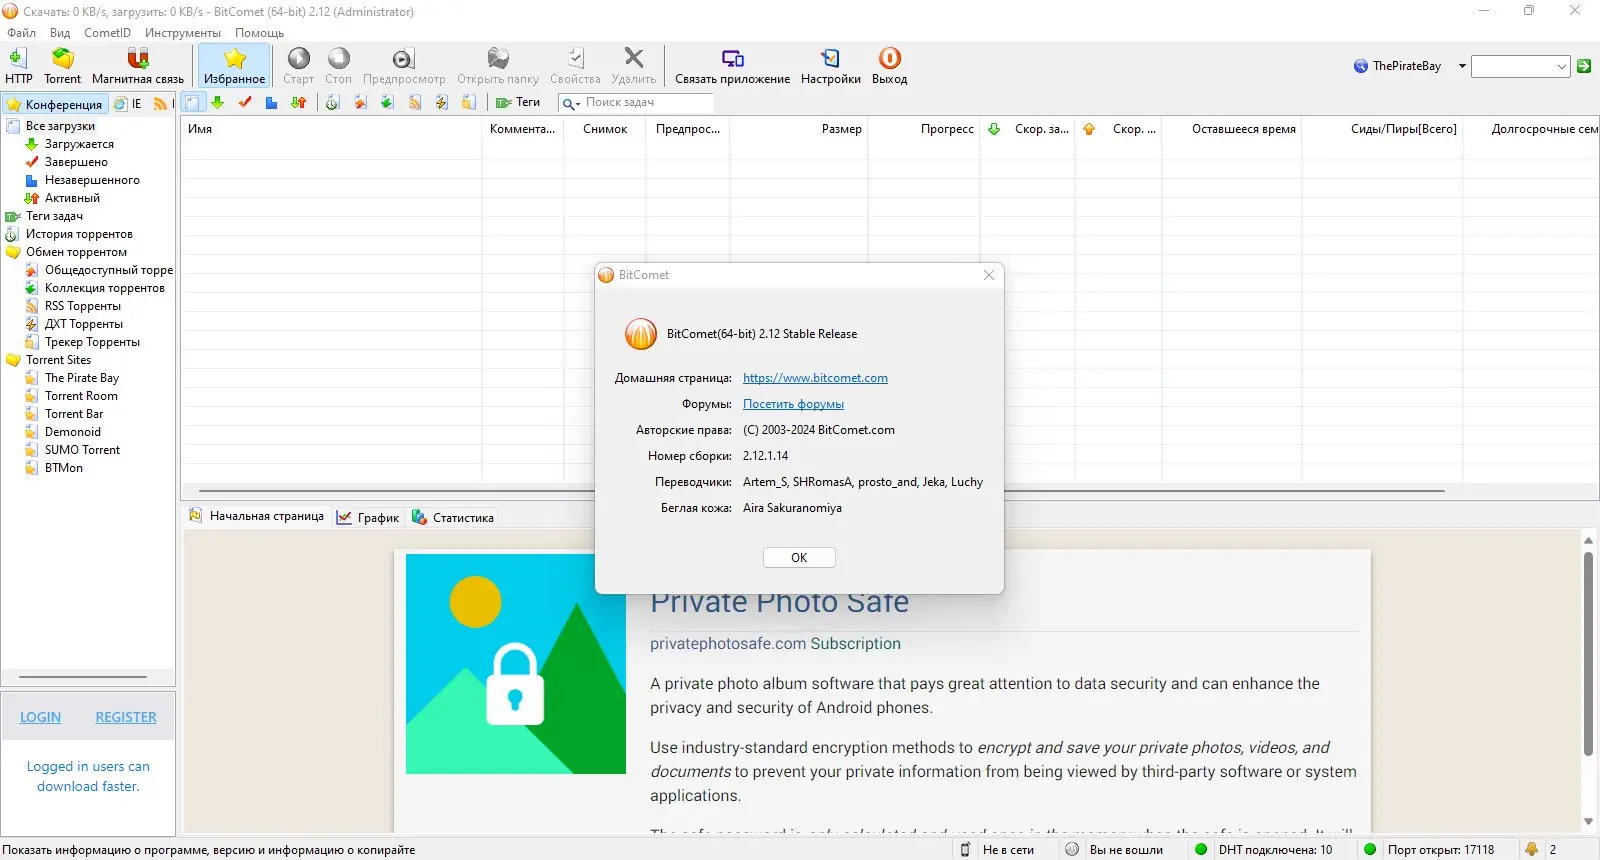Click the red checkmark completed filter icon
Image resolution: width=1600 pixels, height=860 pixels.
point(245,102)
